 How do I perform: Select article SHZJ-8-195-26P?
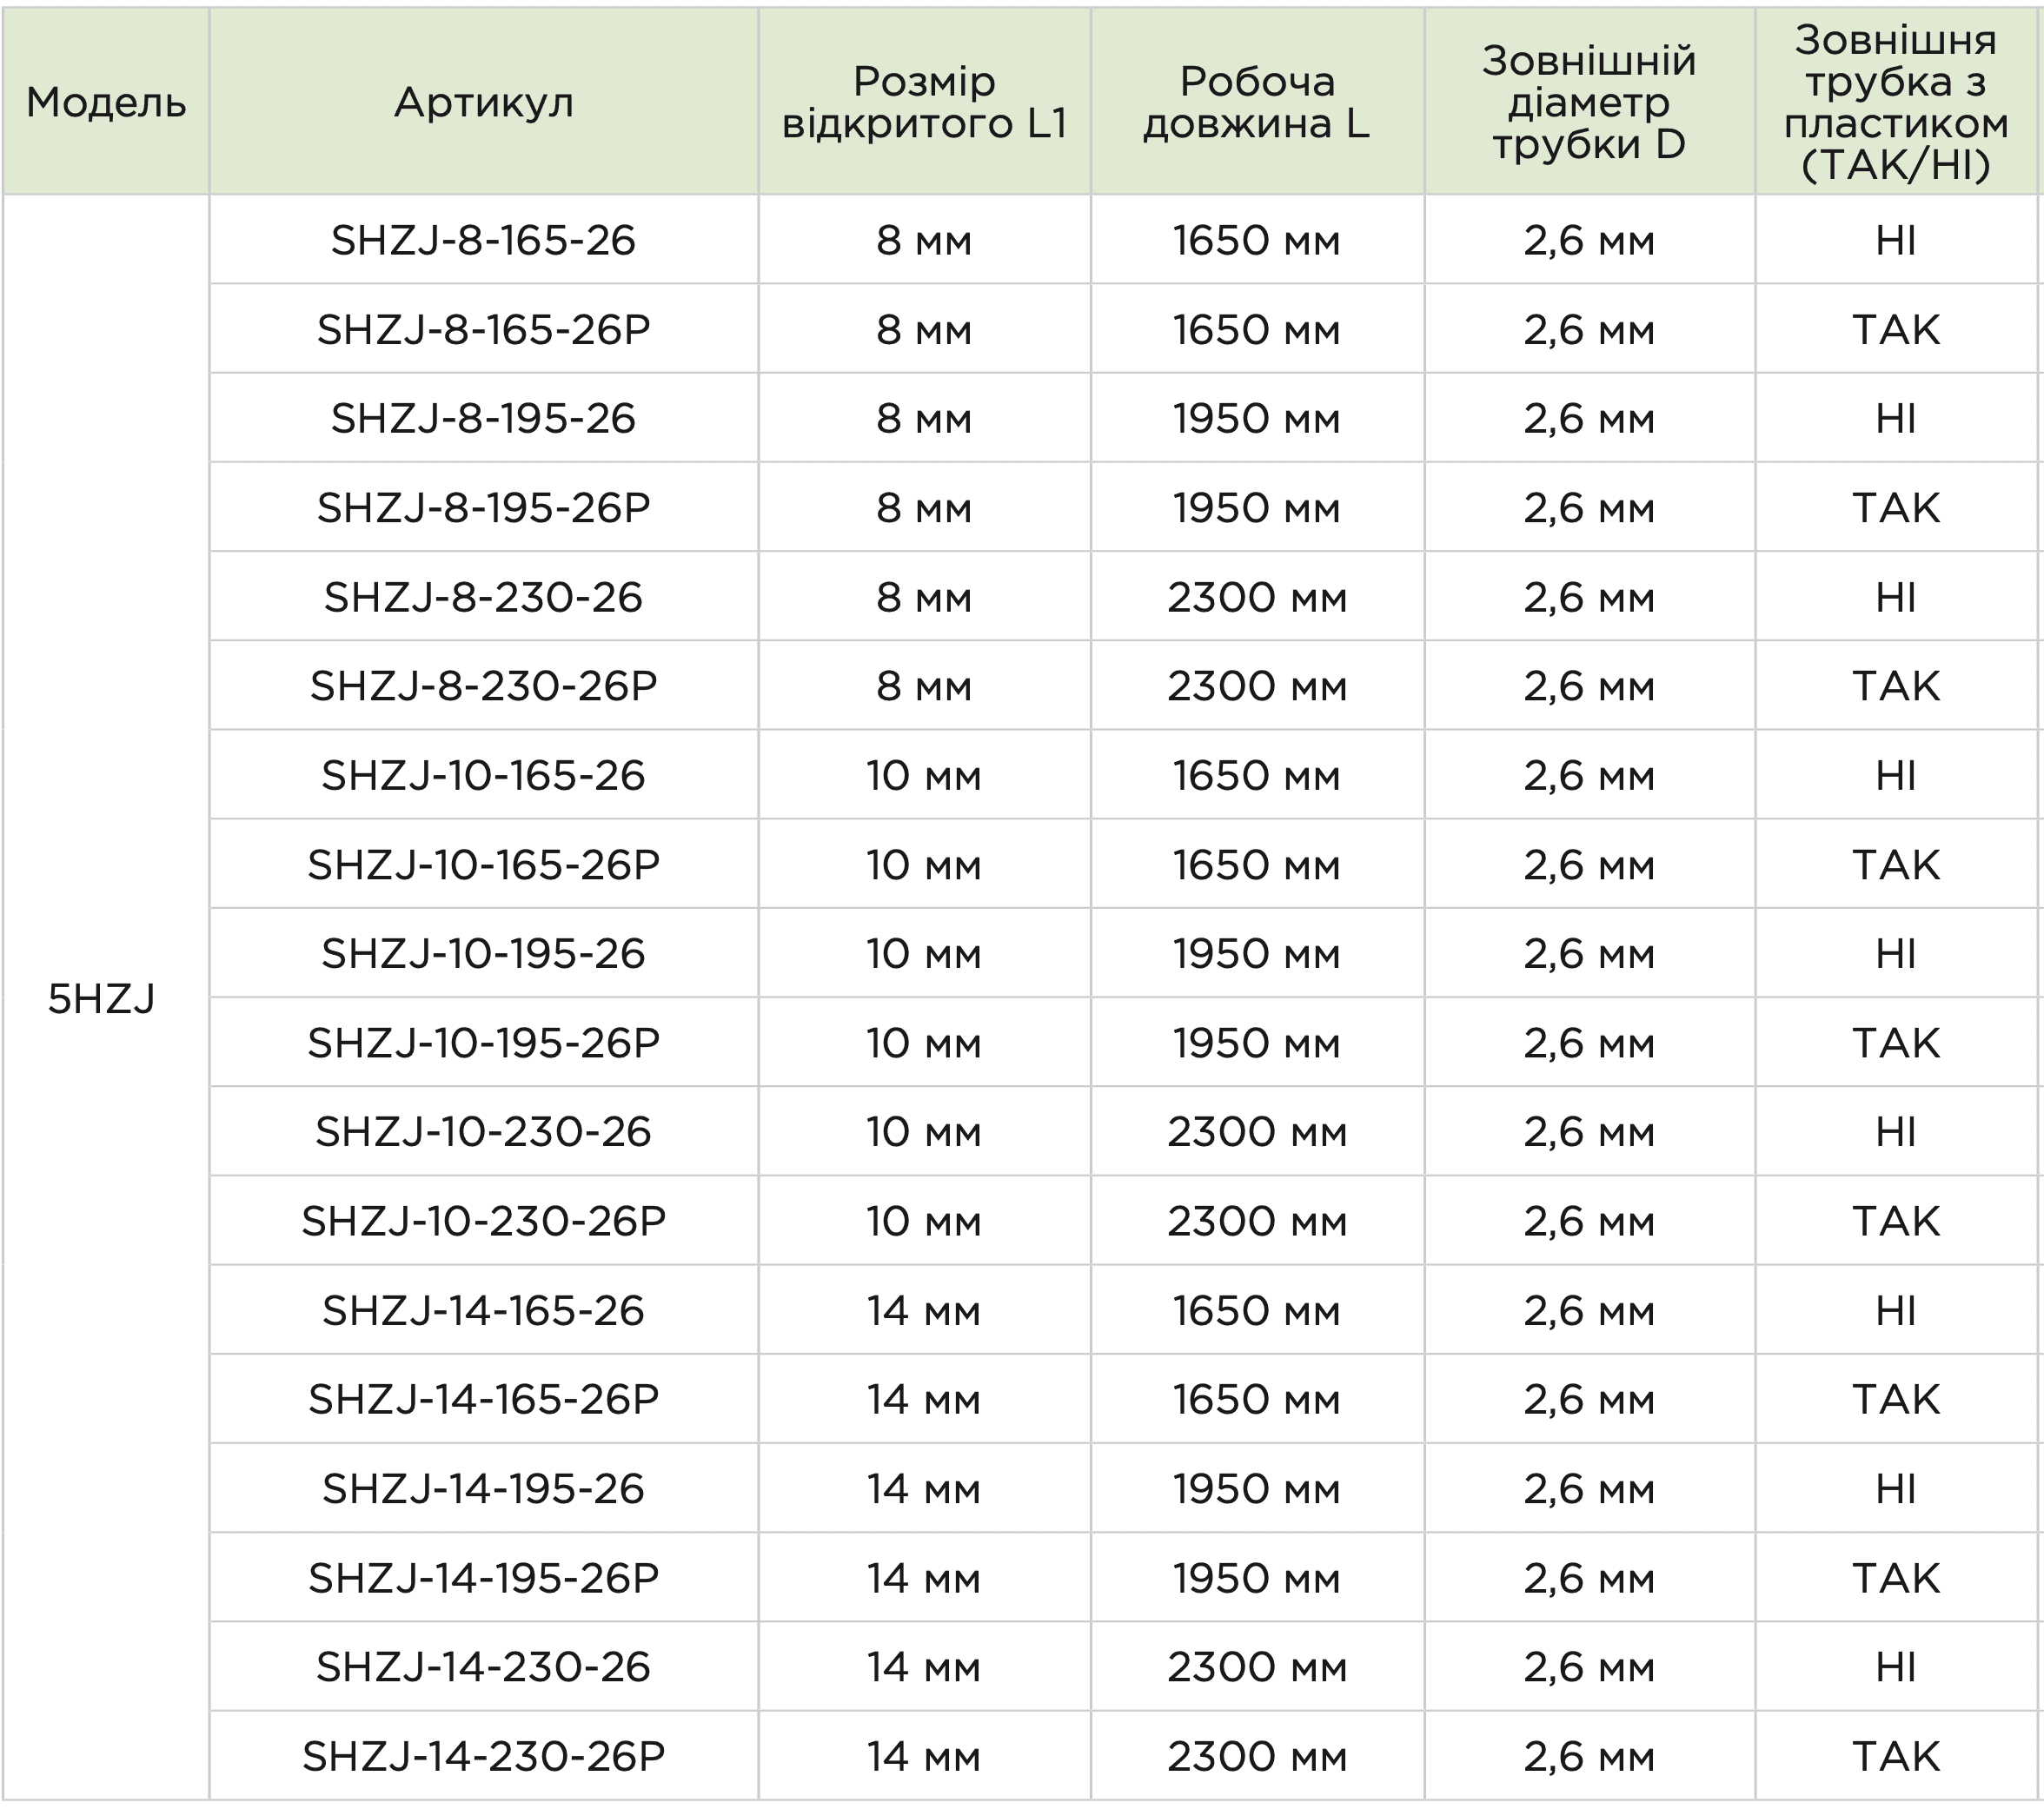tap(483, 508)
